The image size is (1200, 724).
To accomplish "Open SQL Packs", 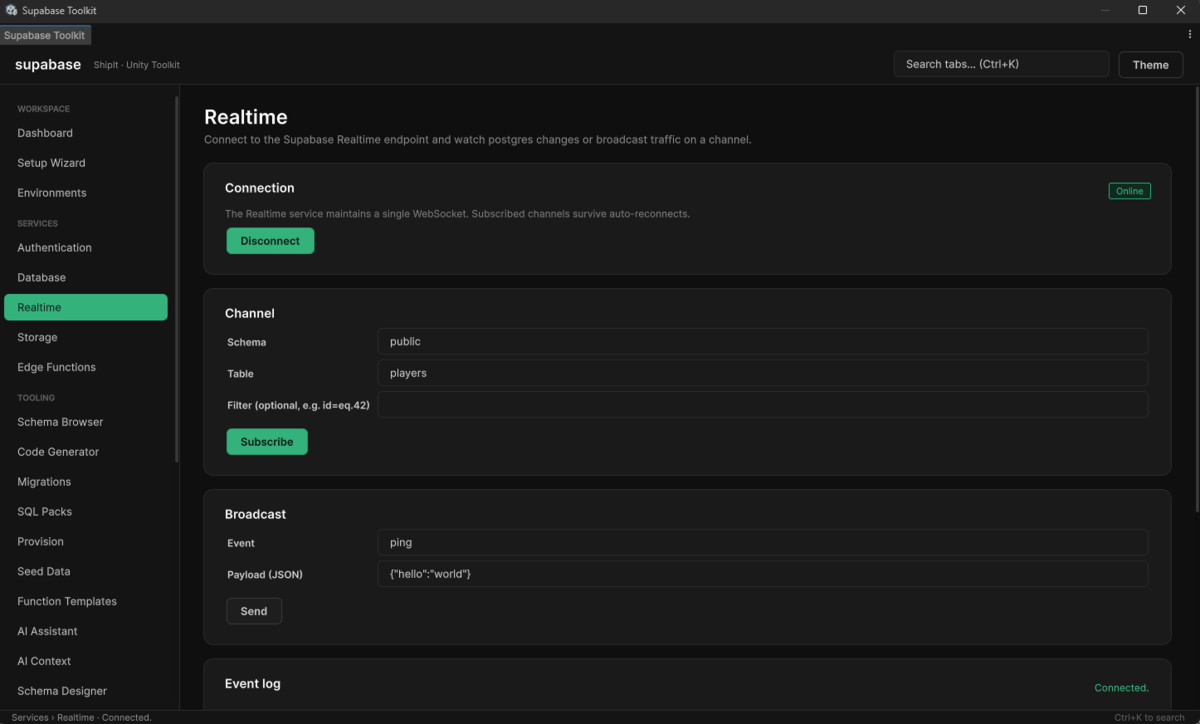I will click(86, 512).
